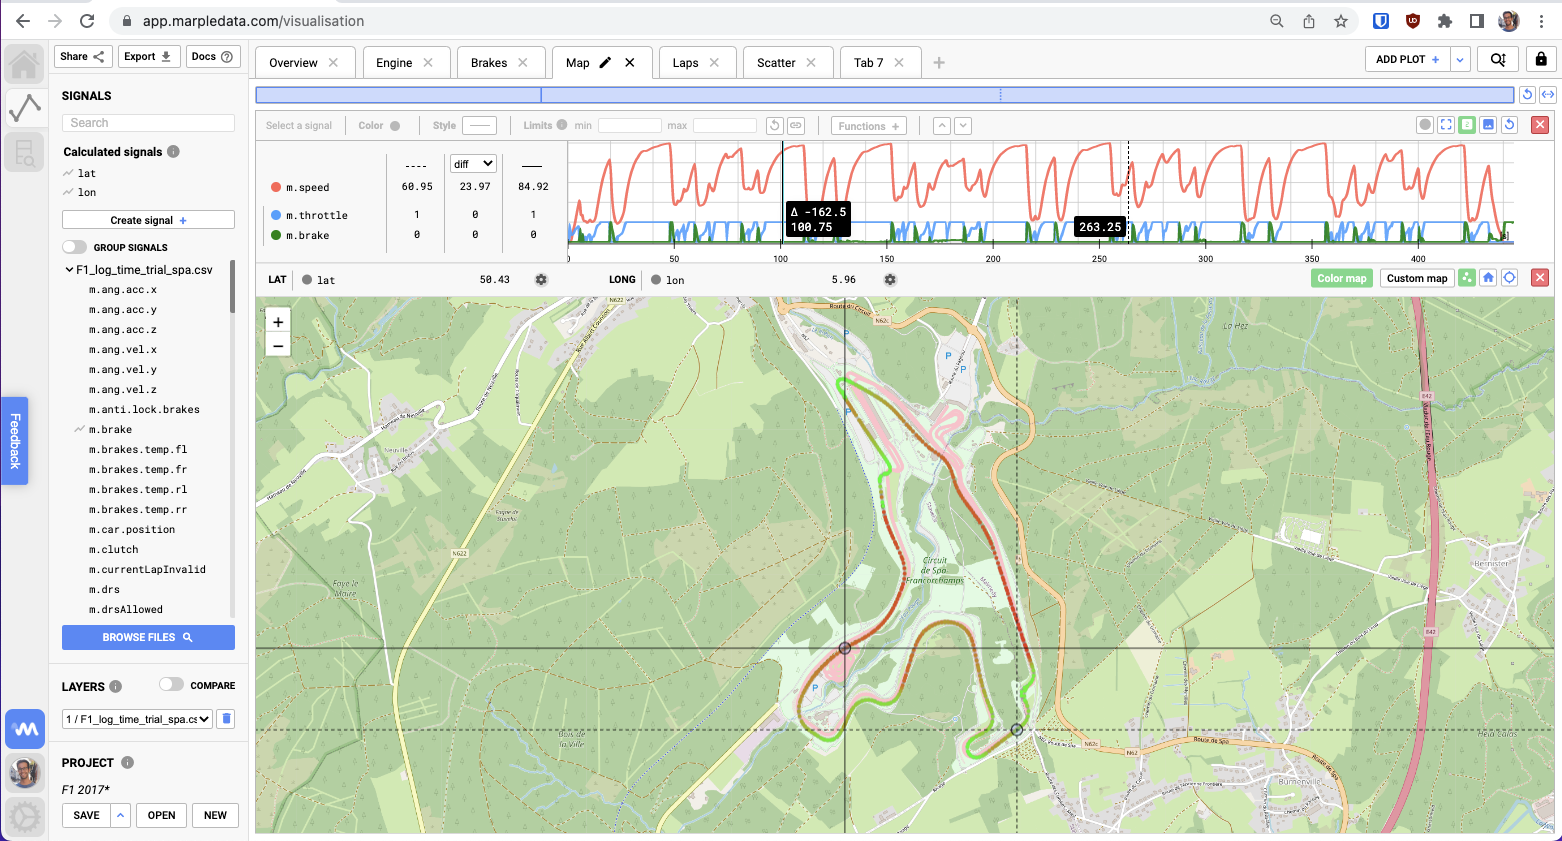
Task: Click the zoom search icon beside ADD PLOT
Action: click(1497, 59)
